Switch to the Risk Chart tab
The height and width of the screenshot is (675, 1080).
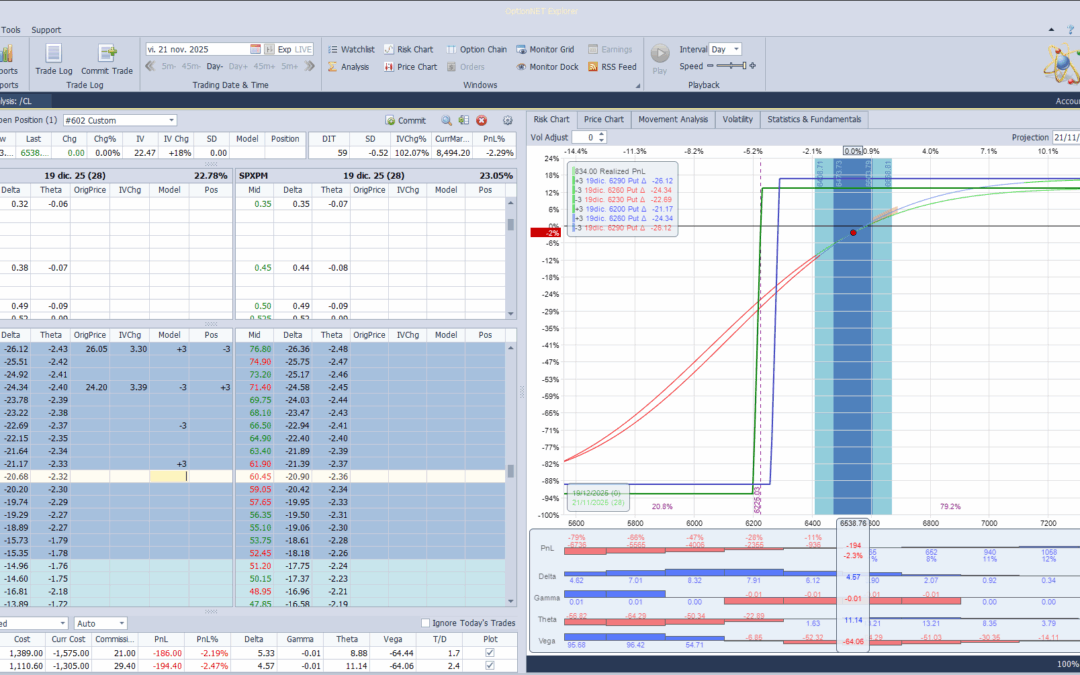click(x=552, y=119)
